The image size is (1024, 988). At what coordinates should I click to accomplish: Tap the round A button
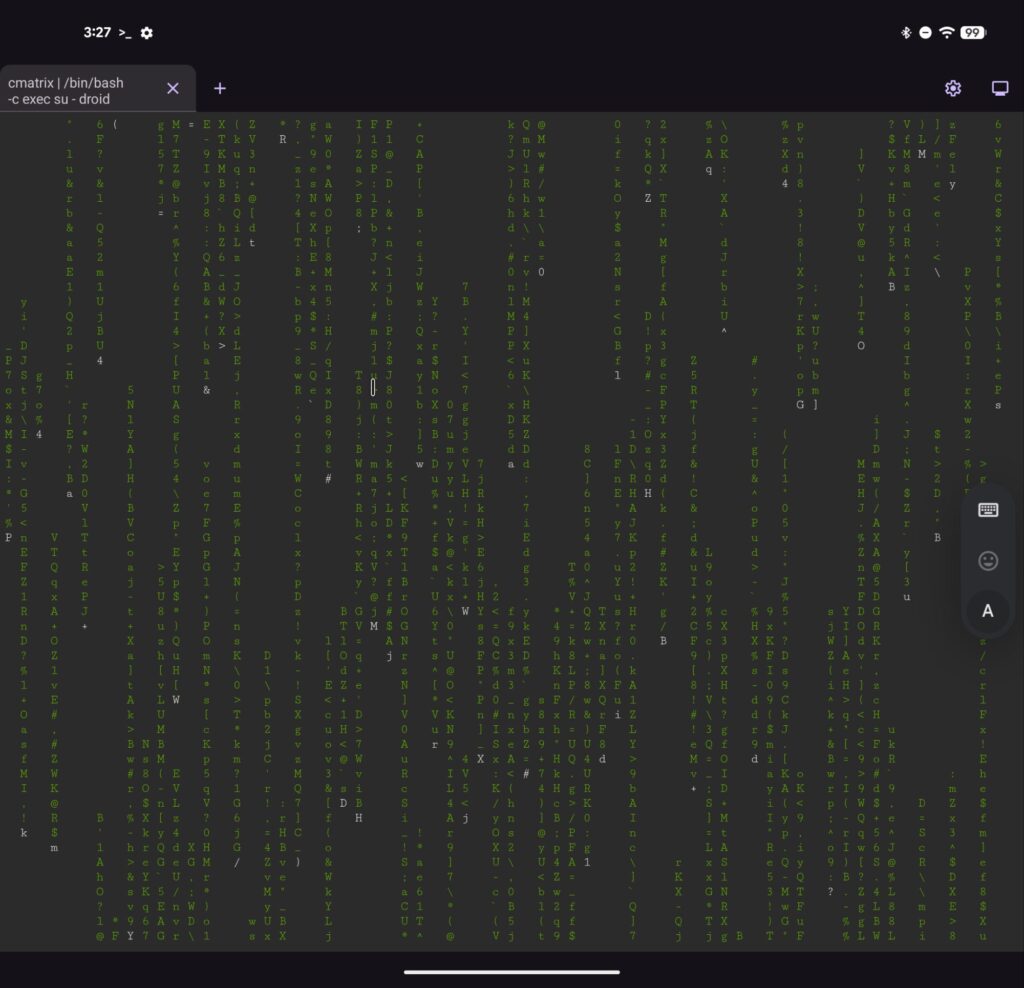coord(988,610)
